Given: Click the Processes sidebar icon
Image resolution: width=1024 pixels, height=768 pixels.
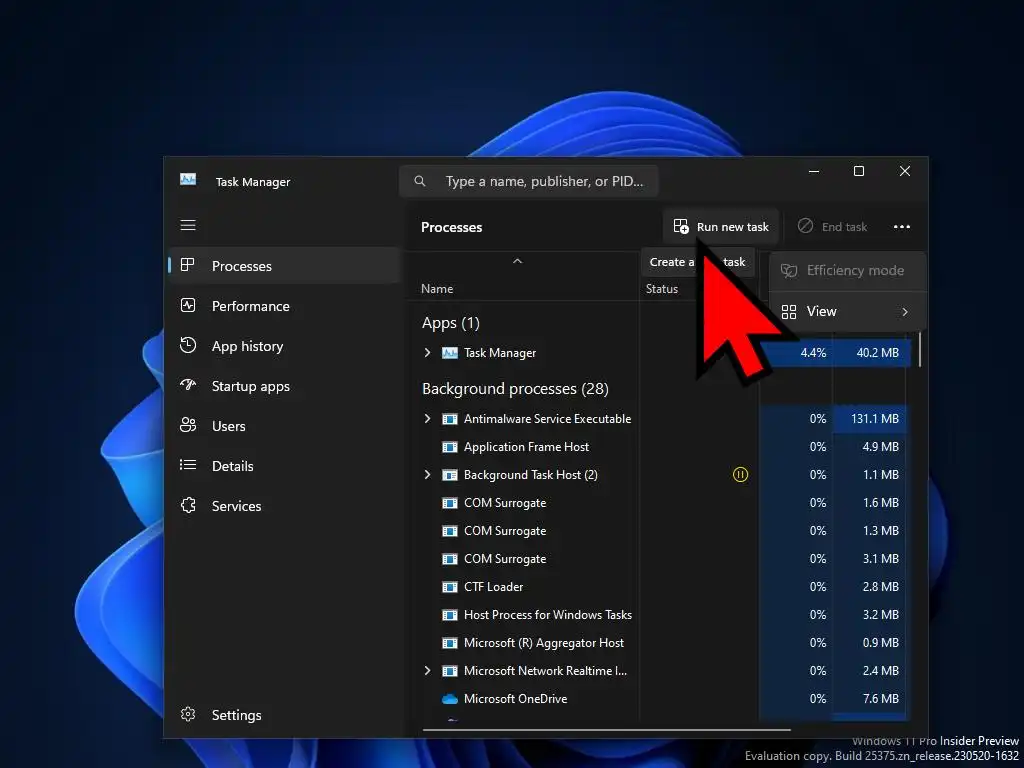Looking at the screenshot, I should (188, 265).
